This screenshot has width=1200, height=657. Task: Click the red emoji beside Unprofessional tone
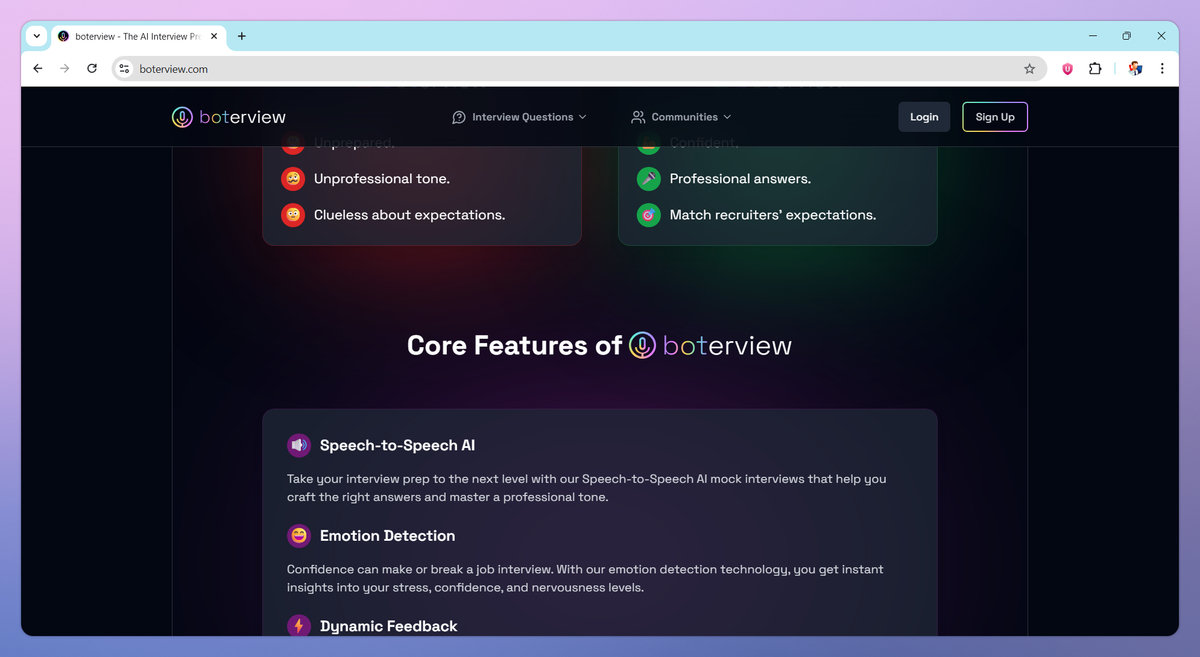pos(293,179)
